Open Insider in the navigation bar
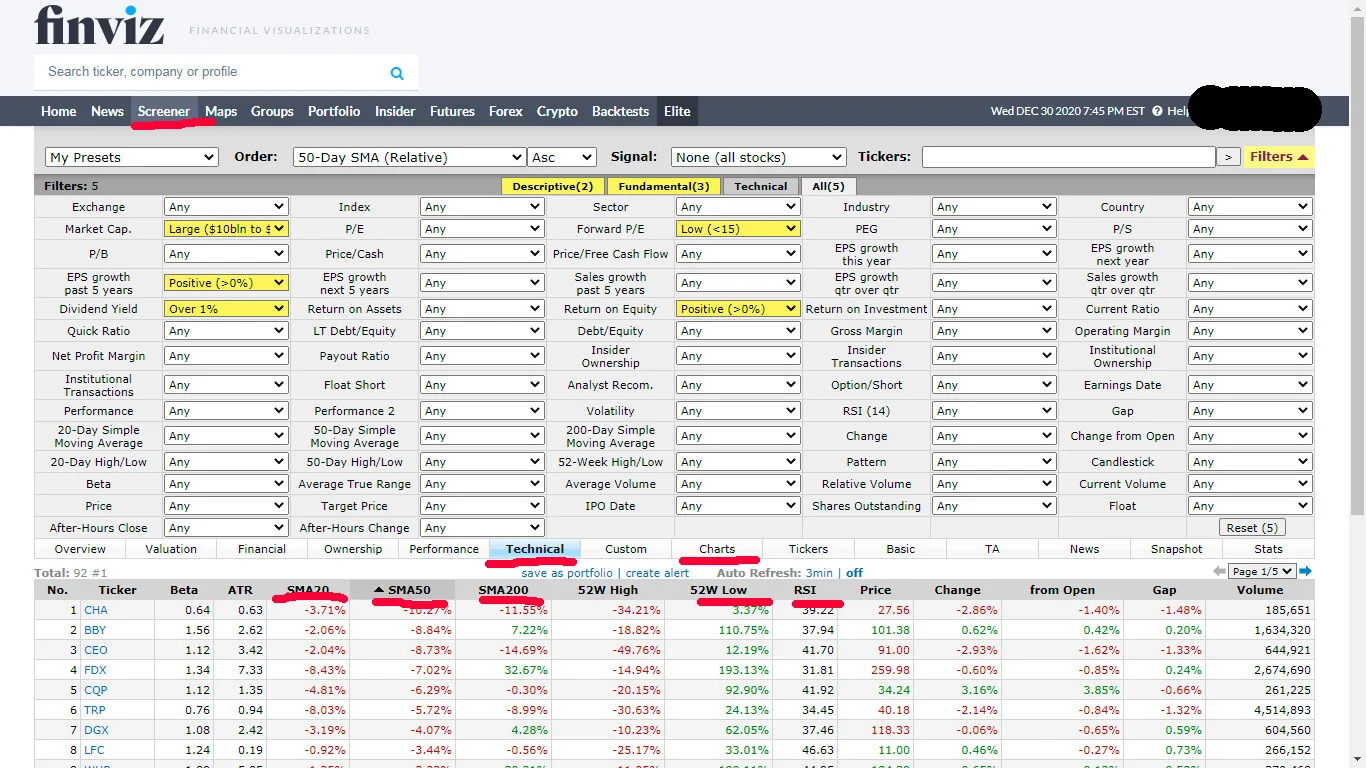 click(395, 111)
